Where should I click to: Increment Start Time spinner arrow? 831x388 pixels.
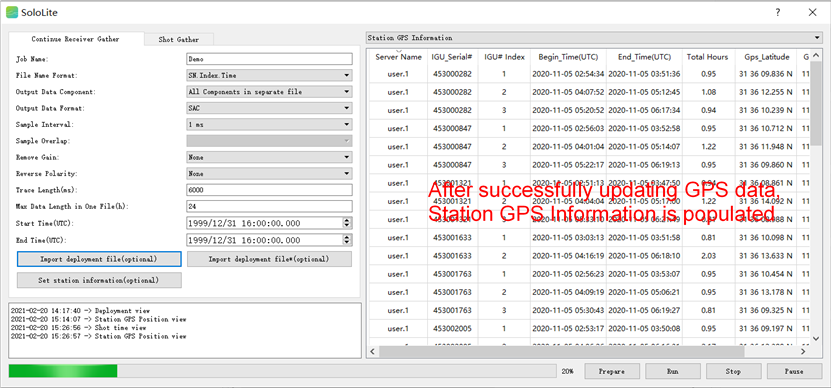pyautogui.click(x=347, y=221)
